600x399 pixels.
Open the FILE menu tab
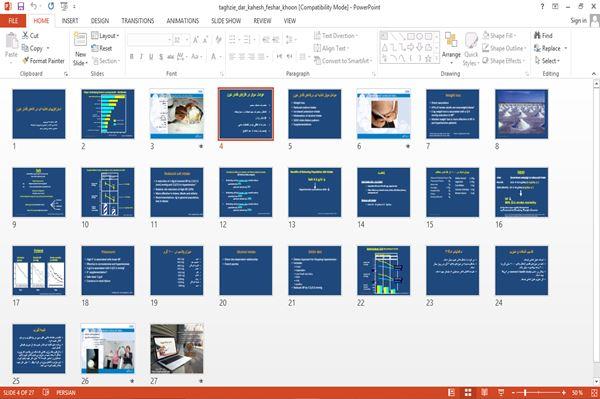pyautogui.click(x=13, y=21)
